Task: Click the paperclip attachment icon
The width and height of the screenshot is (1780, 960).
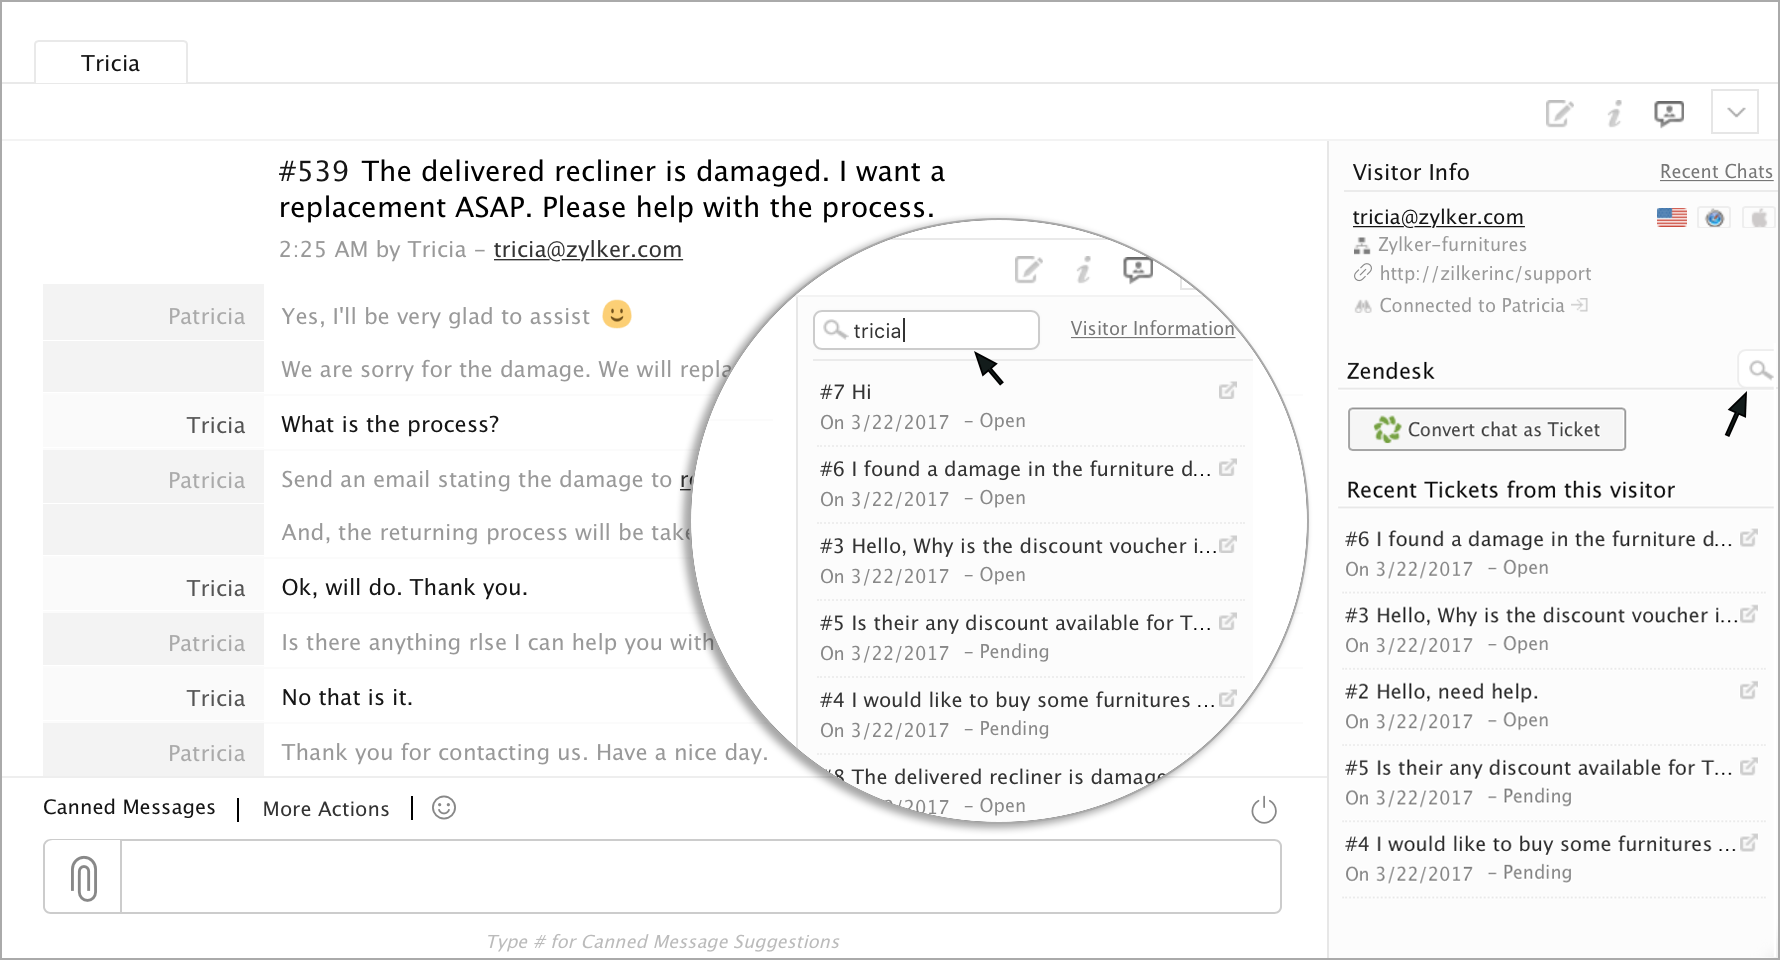Action: coord(84,877)
